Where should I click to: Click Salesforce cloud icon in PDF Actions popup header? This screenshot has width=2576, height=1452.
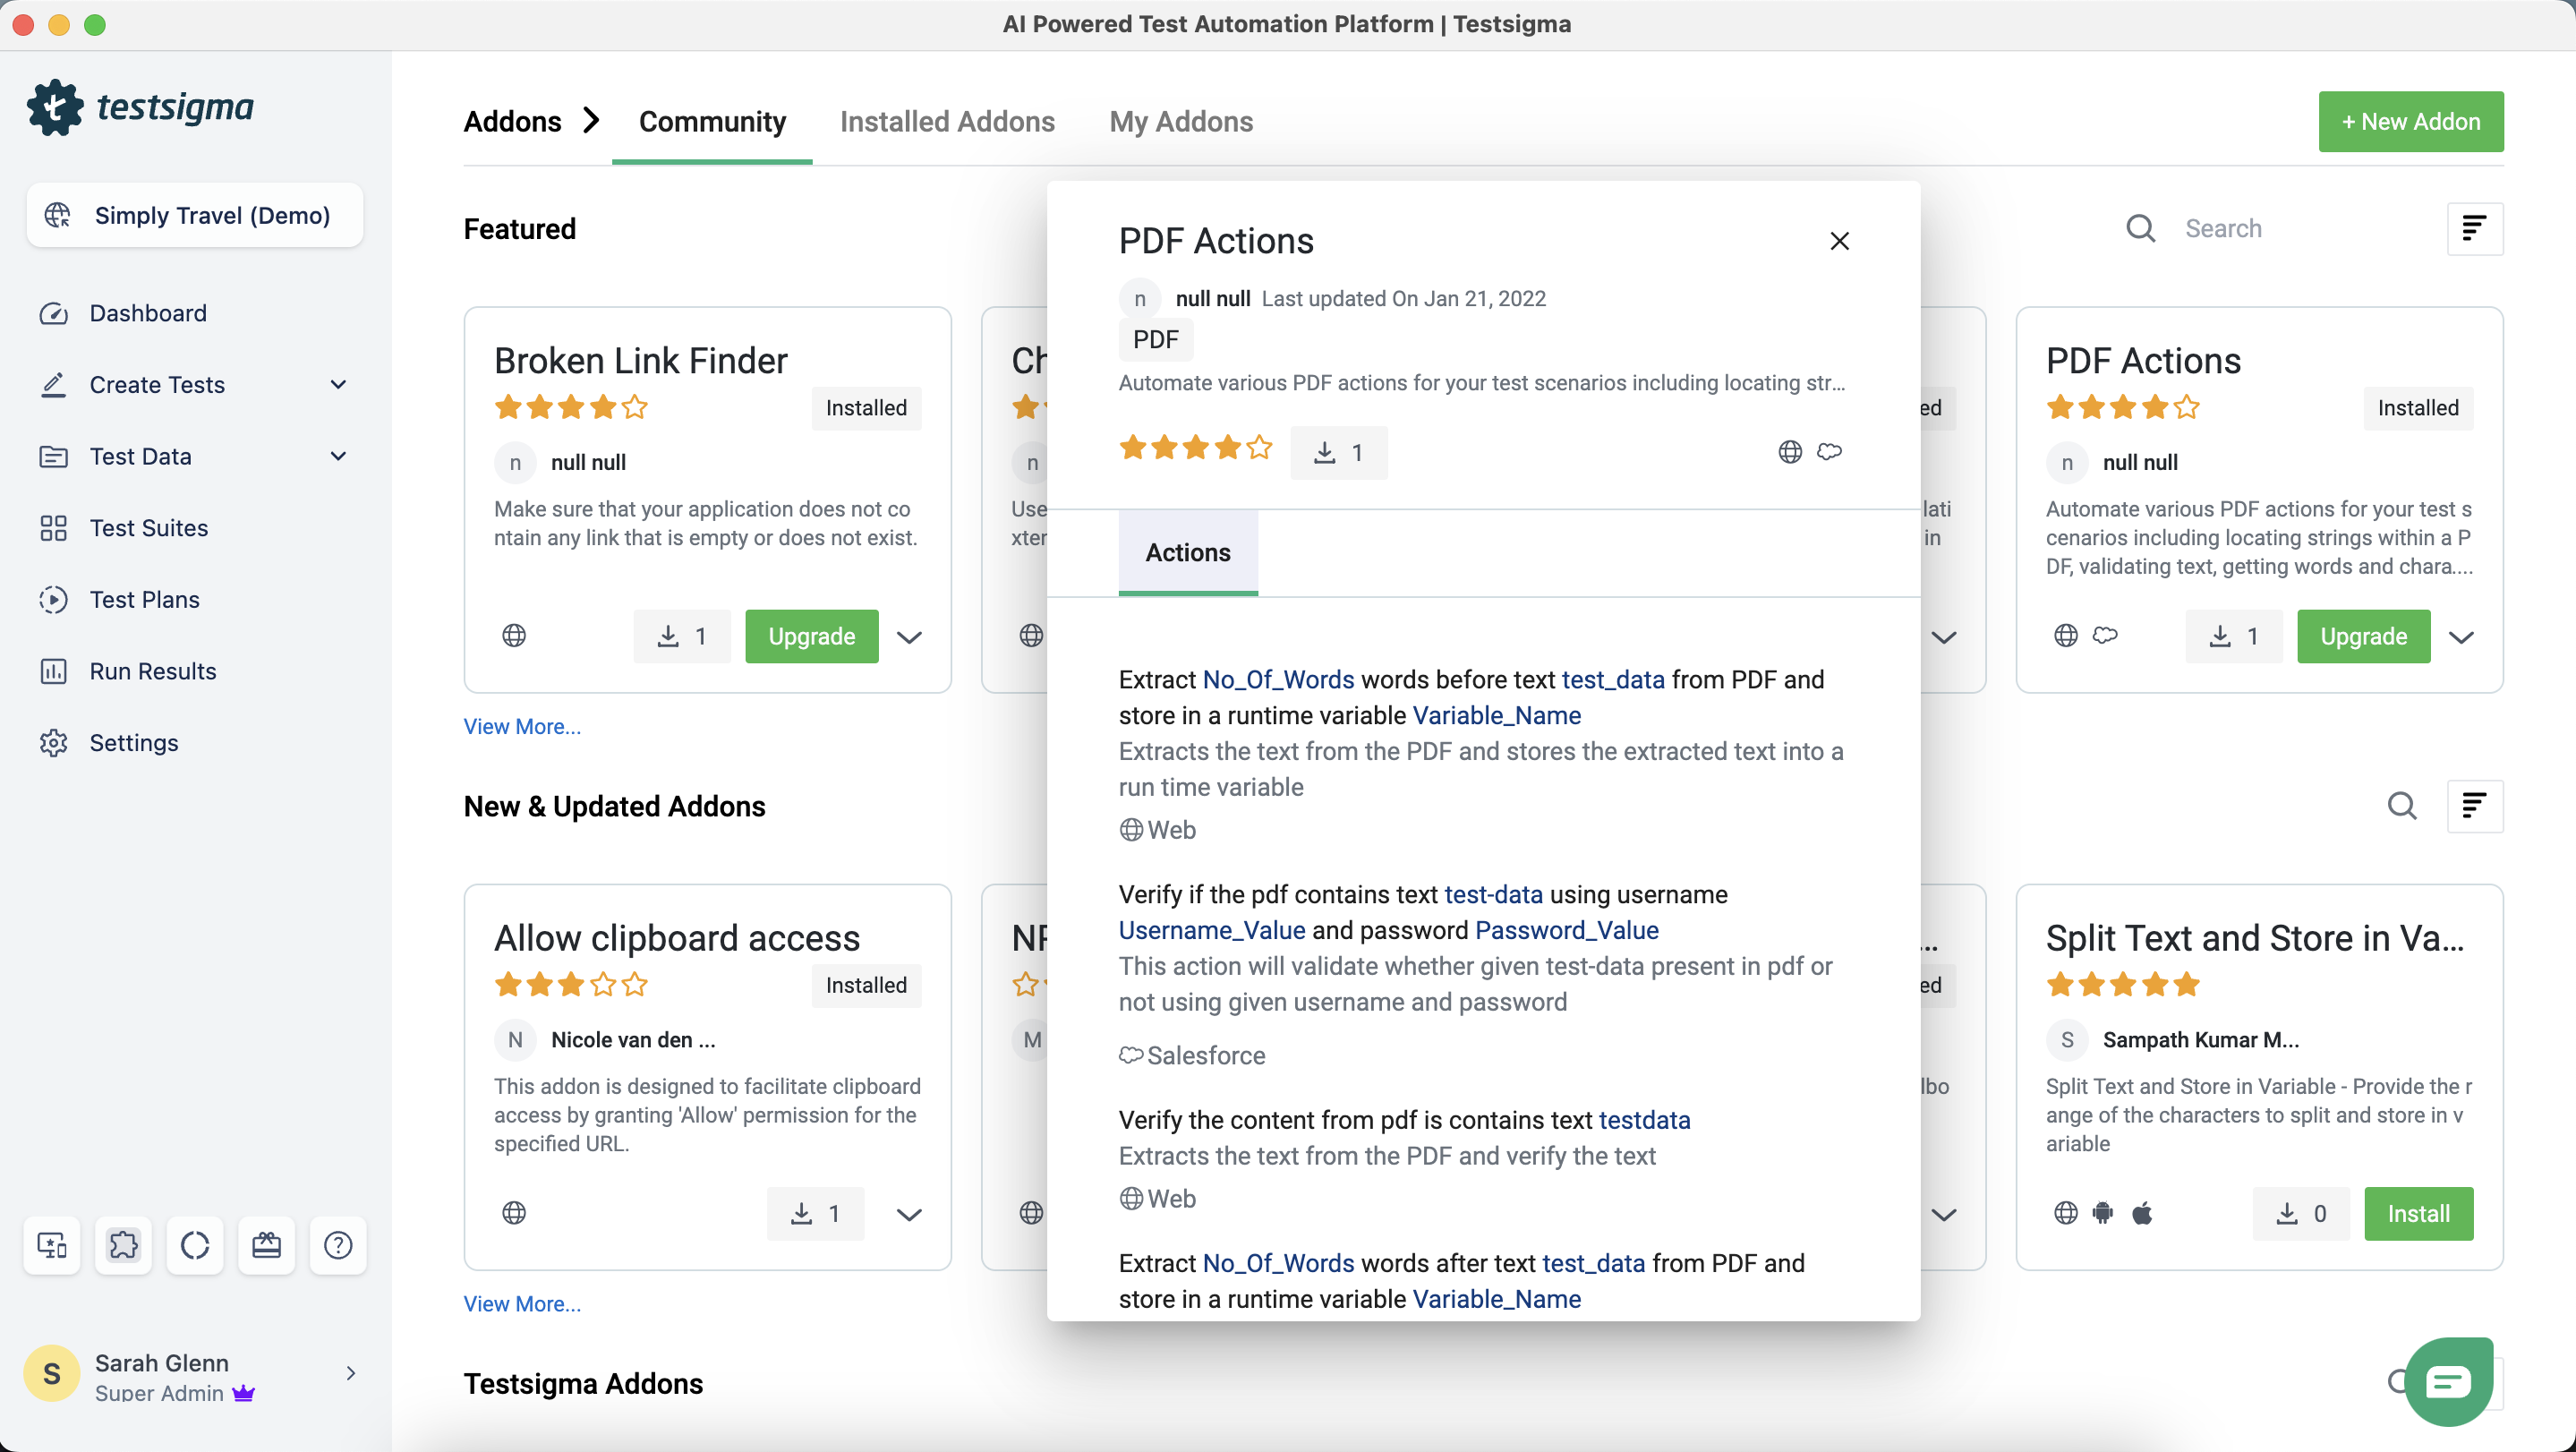pos(1829,452)
